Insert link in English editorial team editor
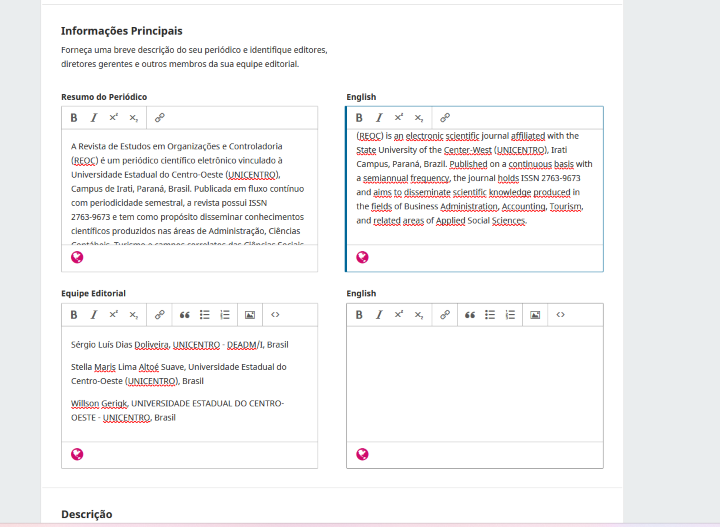The width and height of the screenshot is (720, 527). (444, 315)
